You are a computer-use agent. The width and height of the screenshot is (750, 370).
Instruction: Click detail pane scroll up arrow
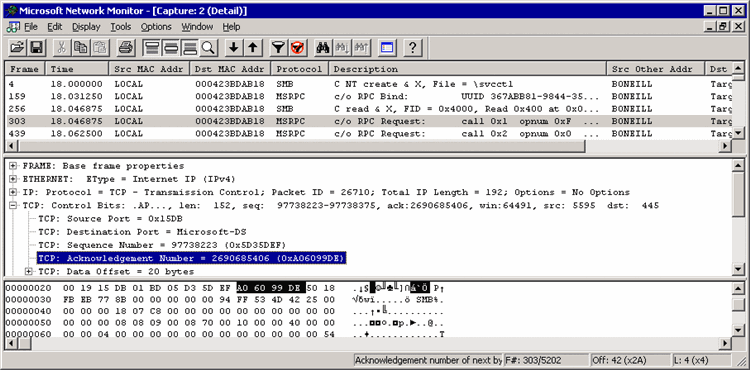[738, 165]
